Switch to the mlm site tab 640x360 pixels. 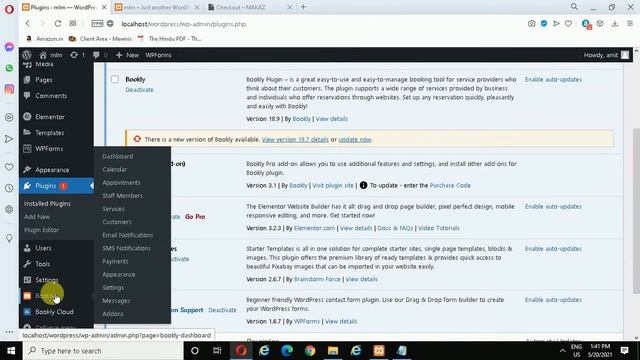coord(157,7)
